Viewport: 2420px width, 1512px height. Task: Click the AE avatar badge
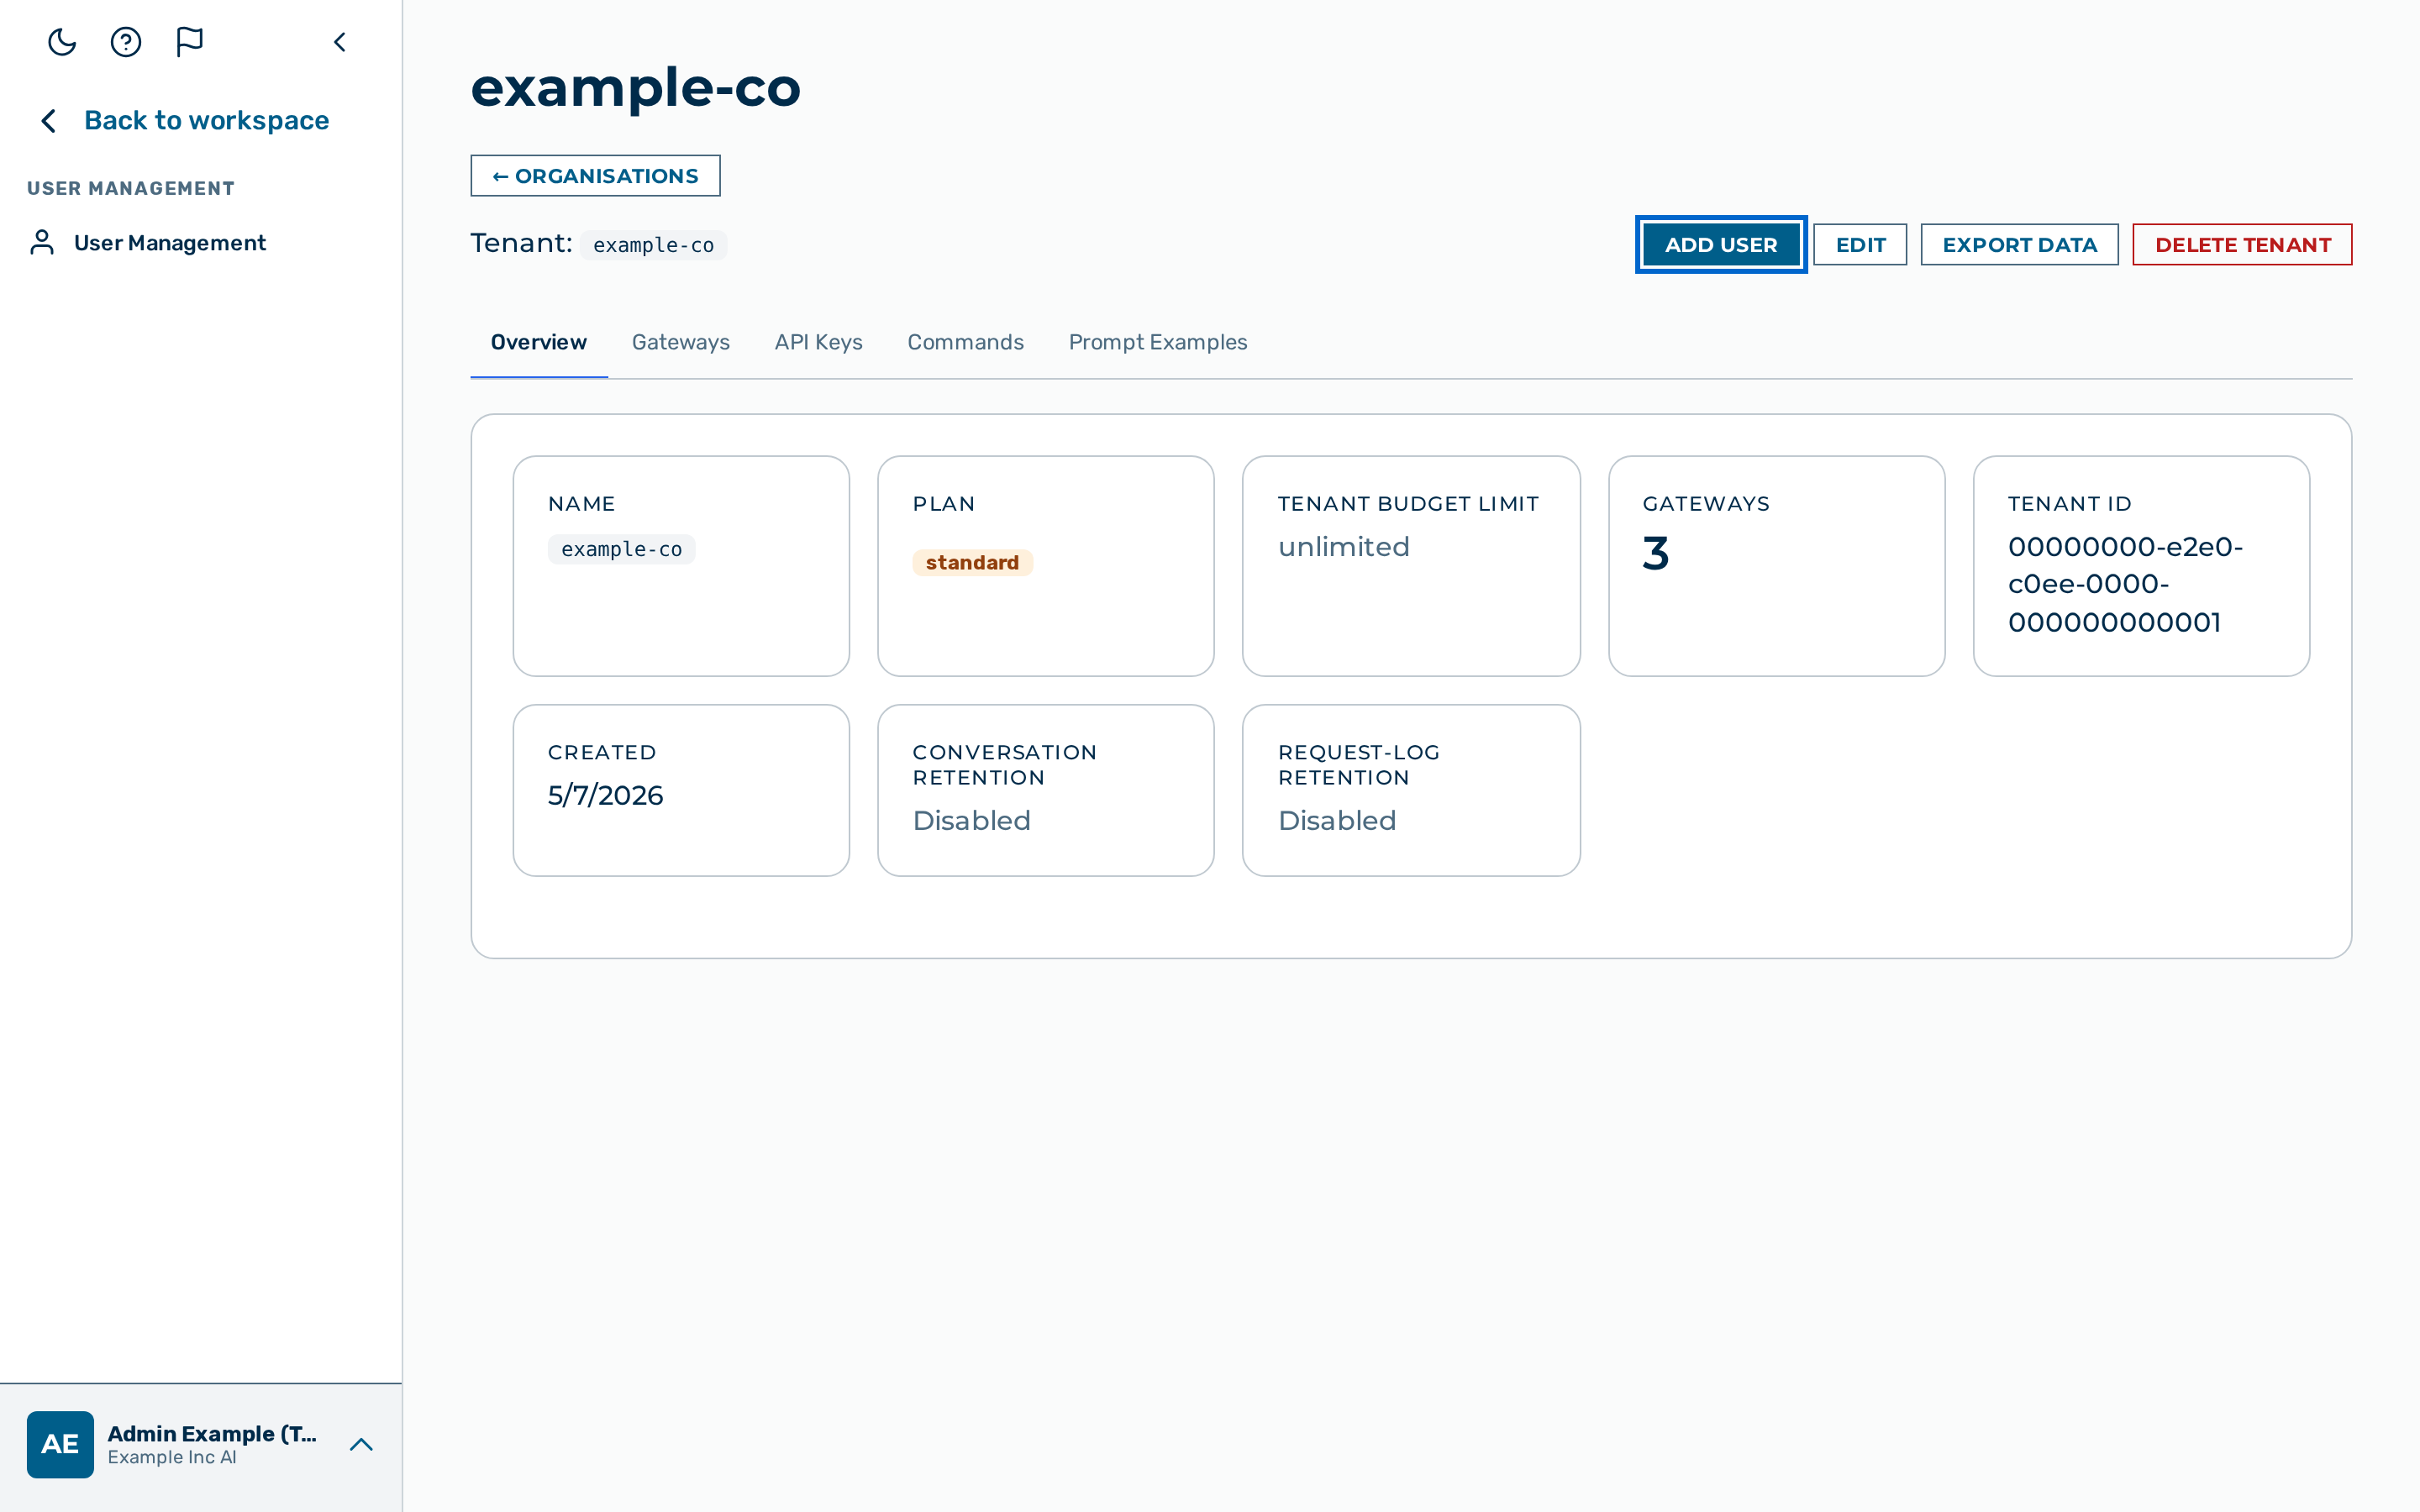60,1444
